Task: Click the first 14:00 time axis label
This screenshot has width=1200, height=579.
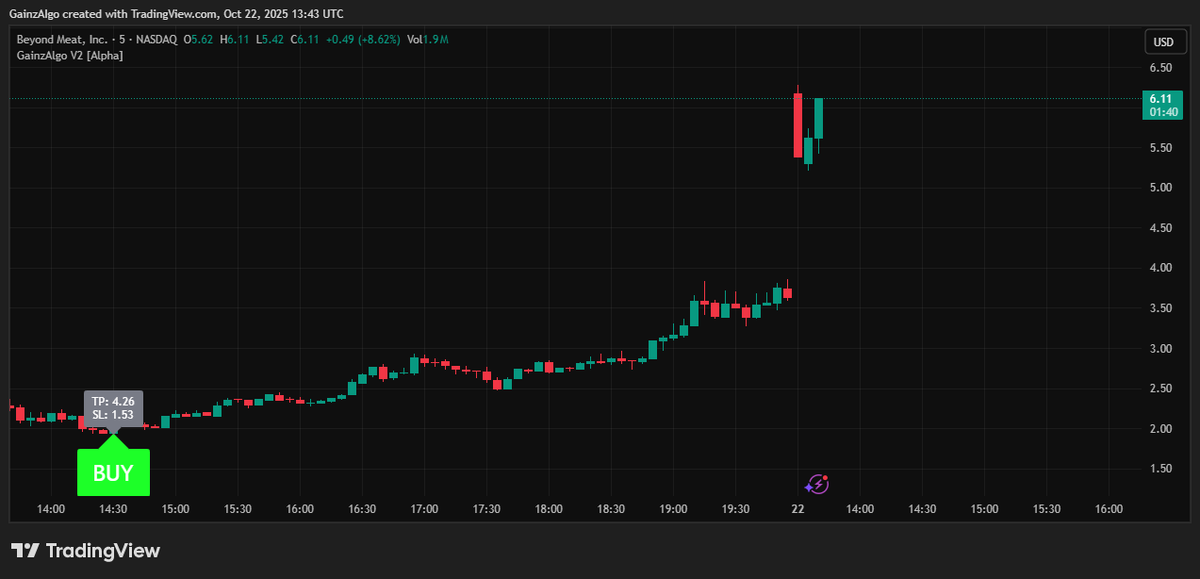Action: pos(51,509)
